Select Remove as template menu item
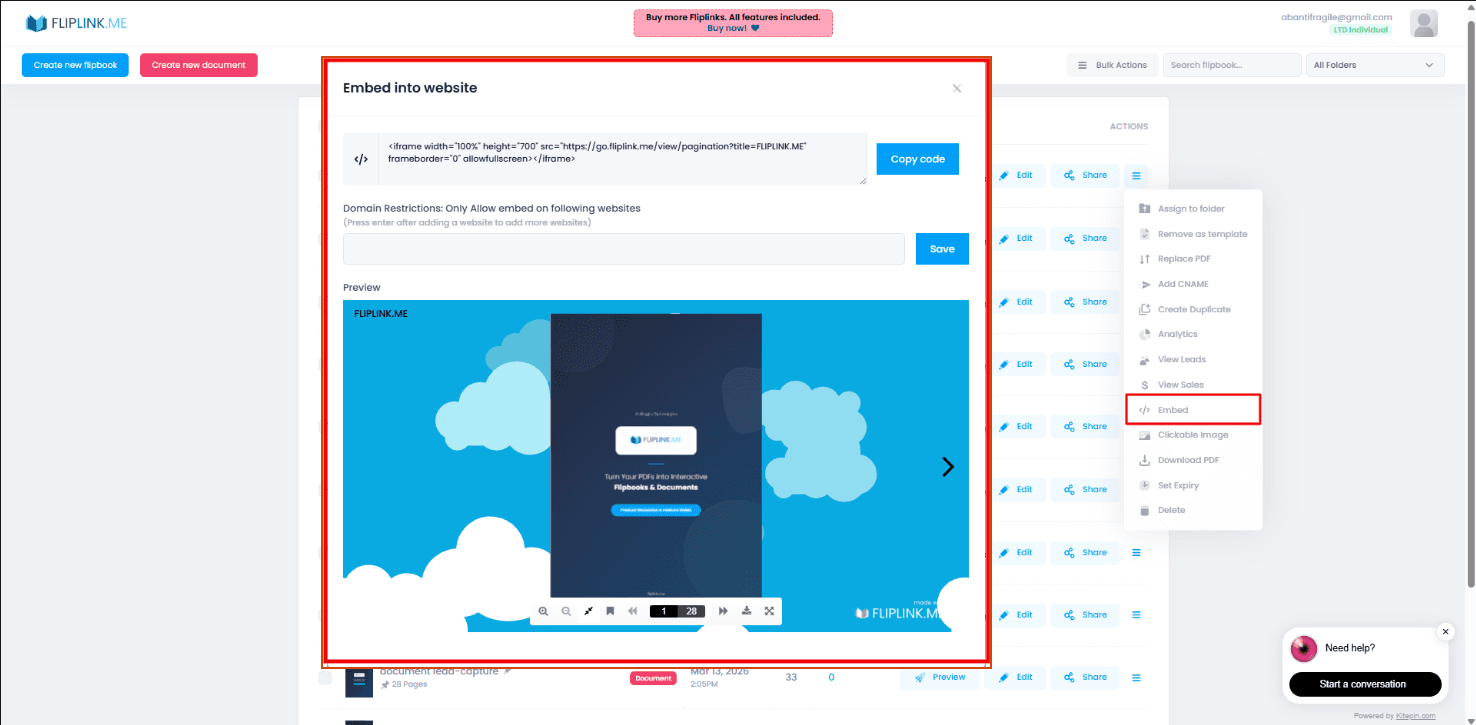Viewport: 1476px width, 725px height. (1194, 234)
